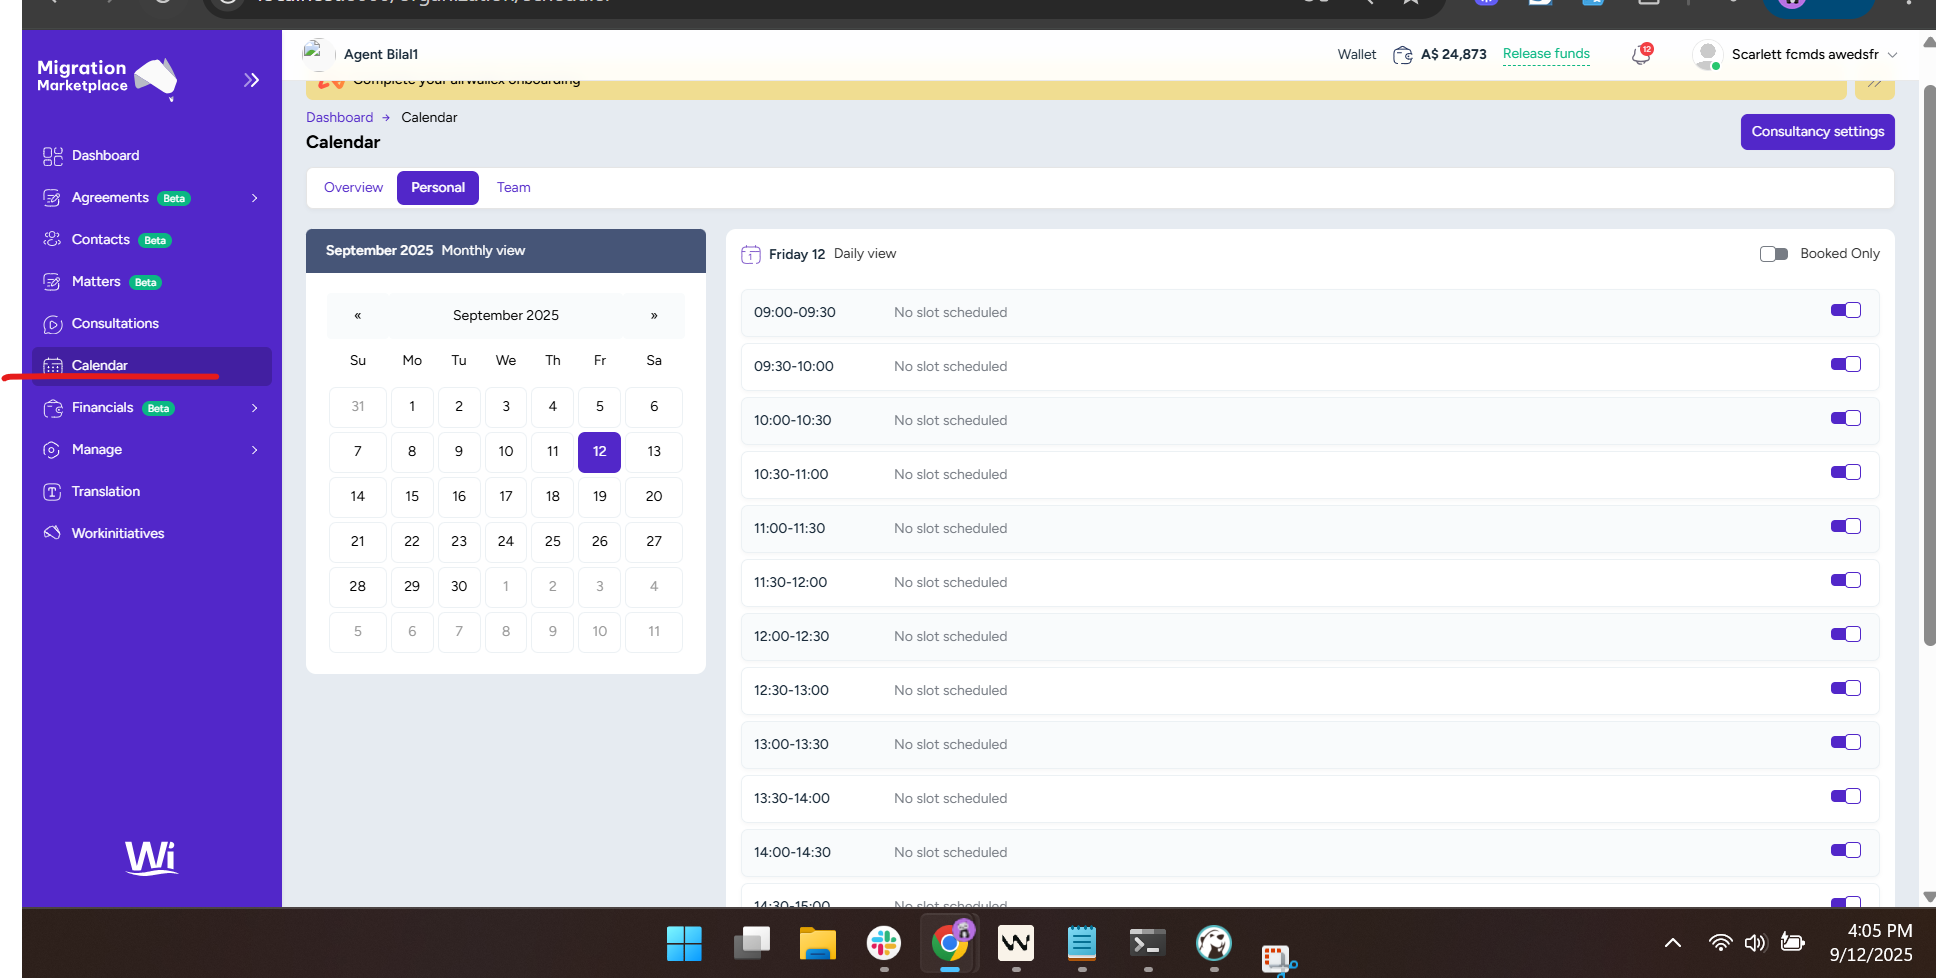The image size is (1936, 978).
Task: Enable the Booked Only toggle
Action: 1774,254
